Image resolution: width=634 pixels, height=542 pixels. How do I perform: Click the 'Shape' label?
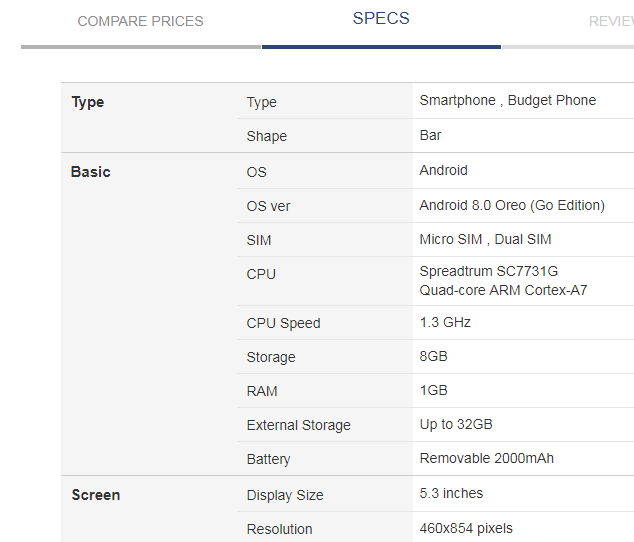[x=267, y=136]
